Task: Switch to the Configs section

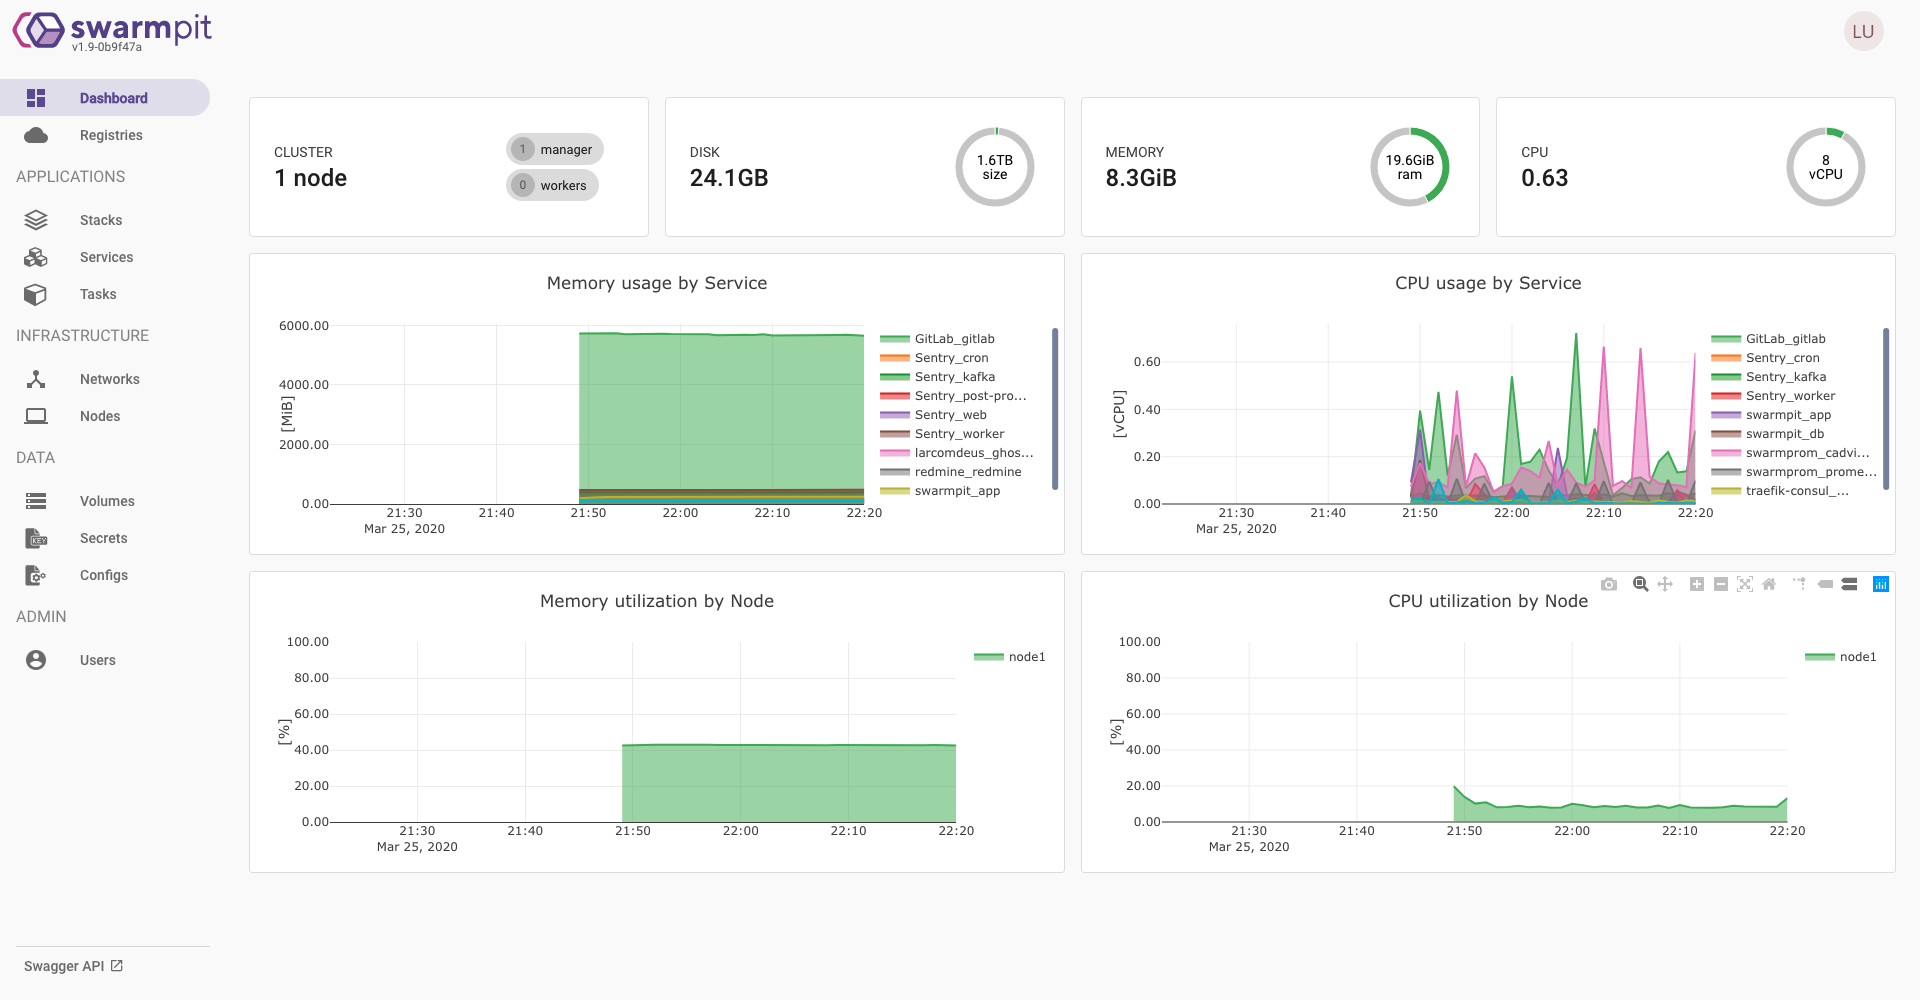Action: 104,575
